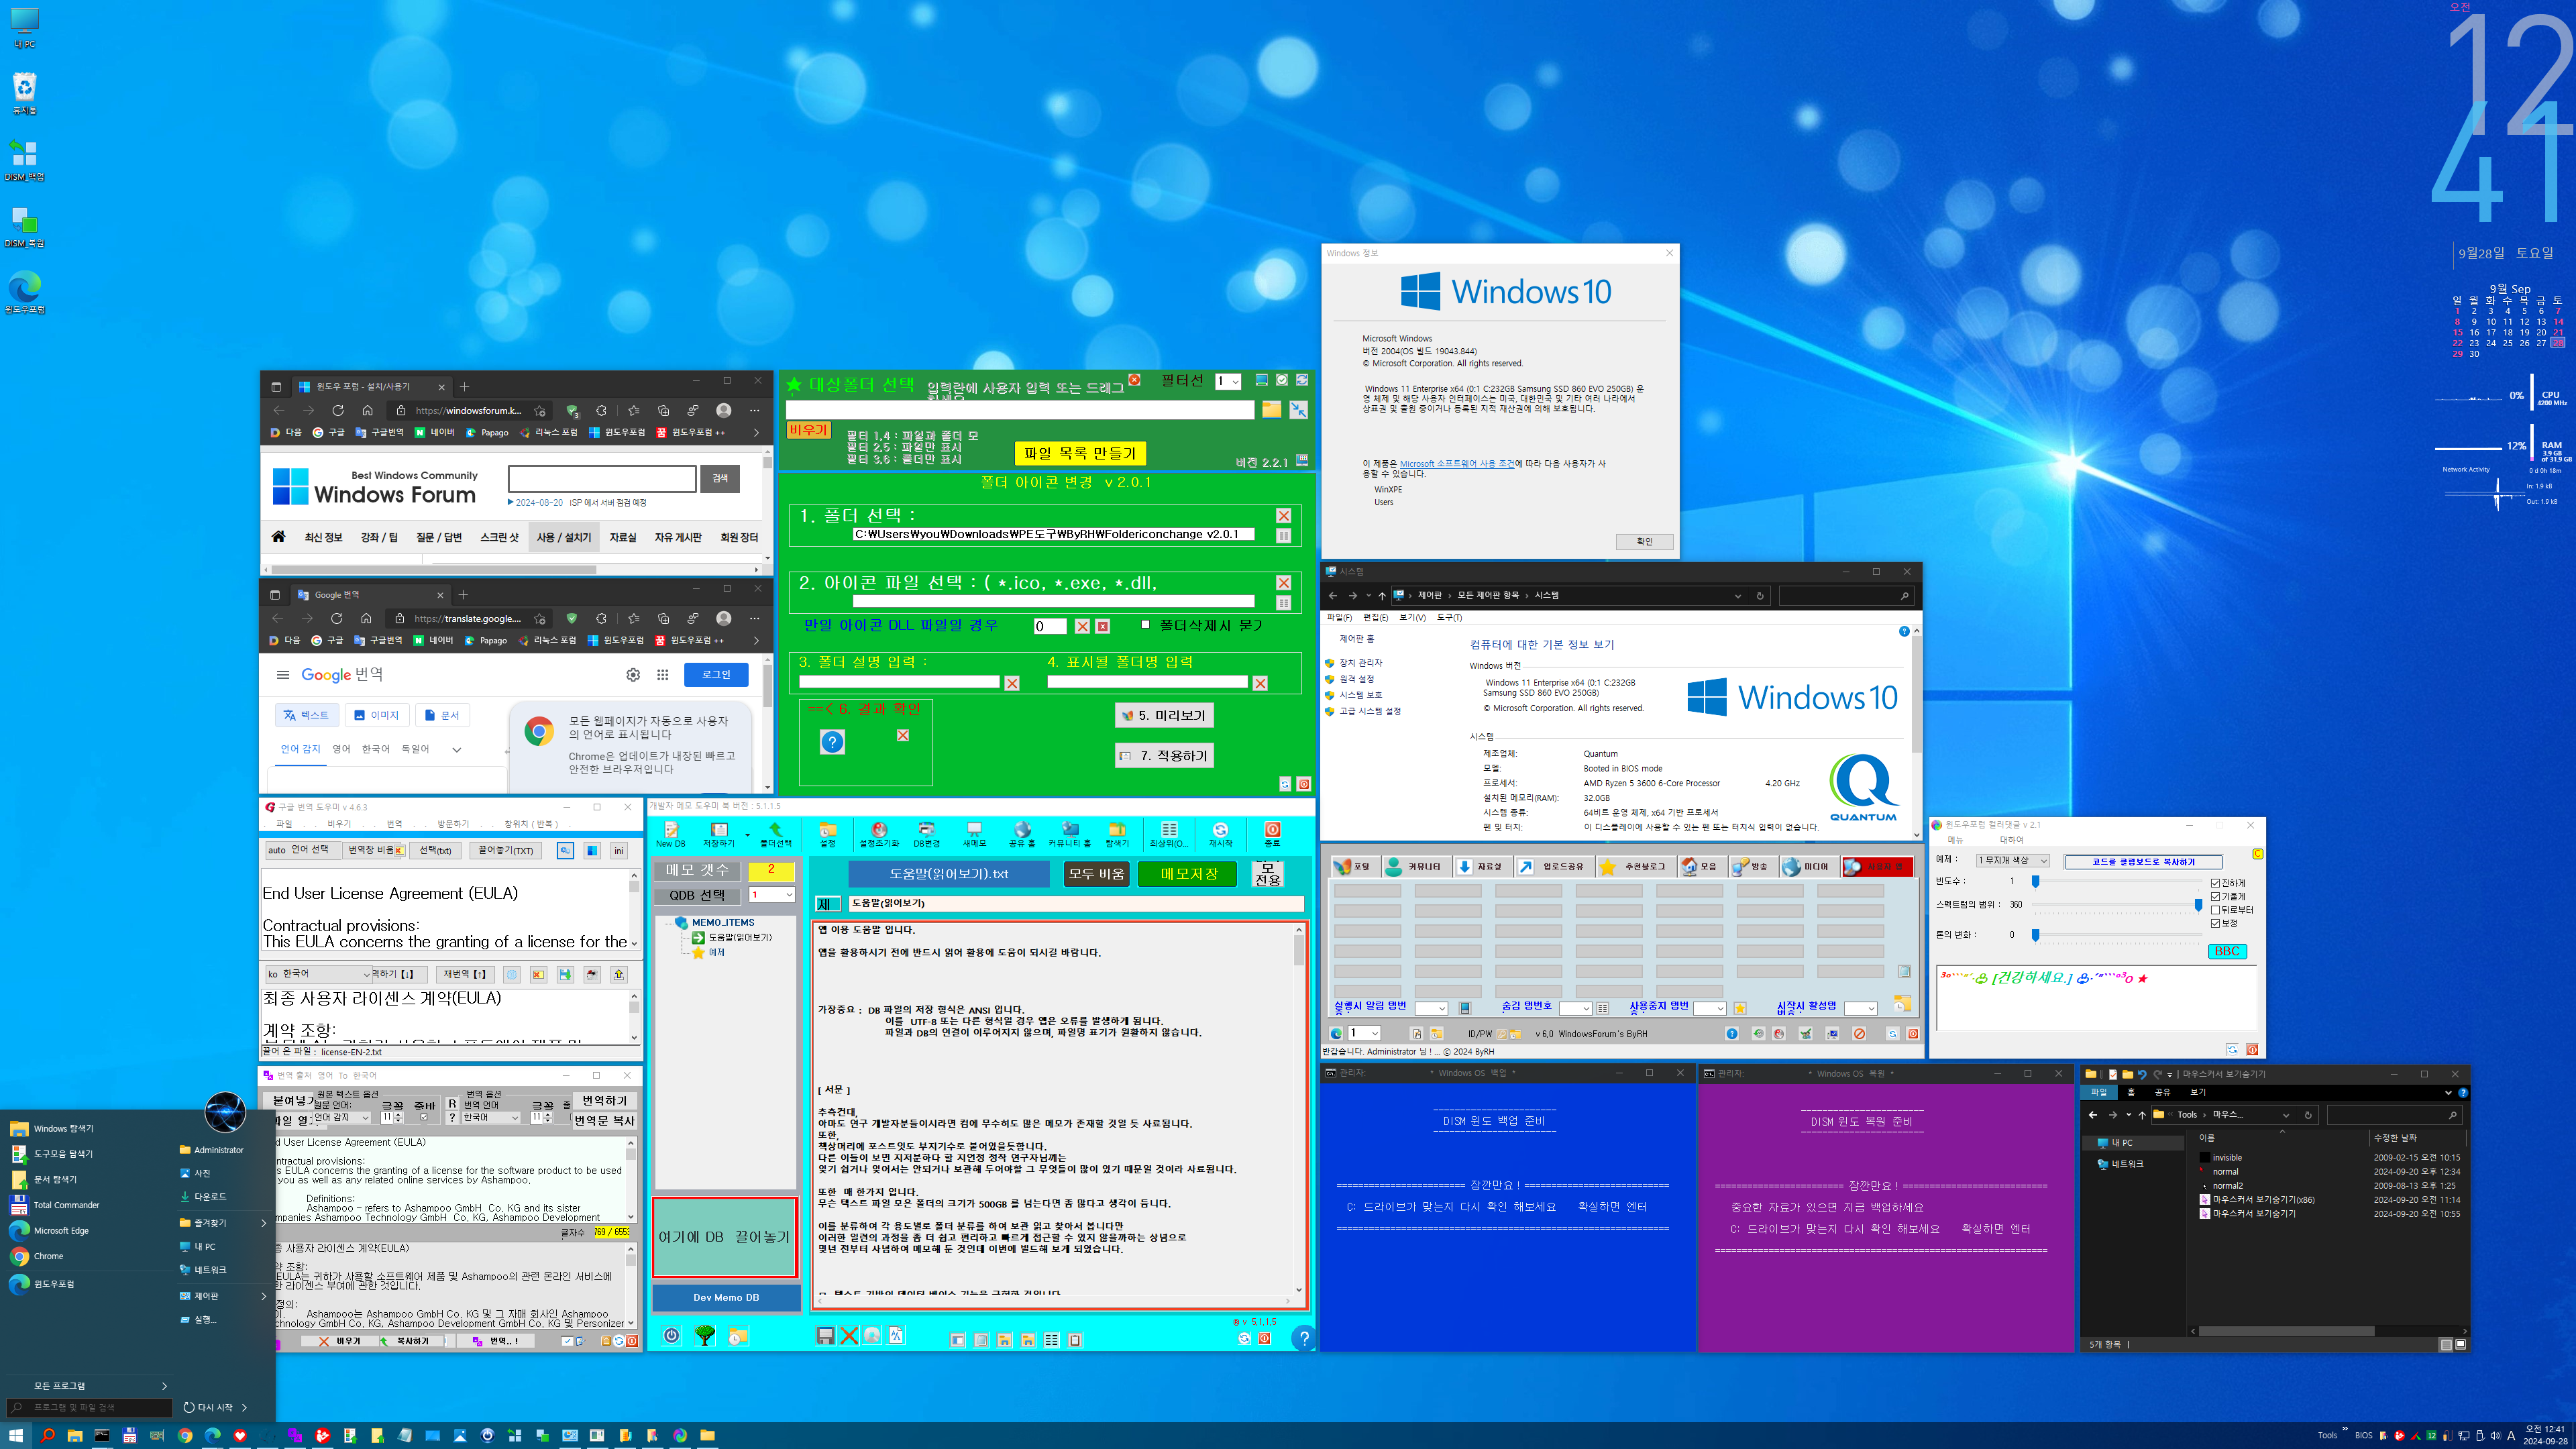
Task: Open 숨김 탭번호 dropdown
Action: (x=1575, y=1008)
